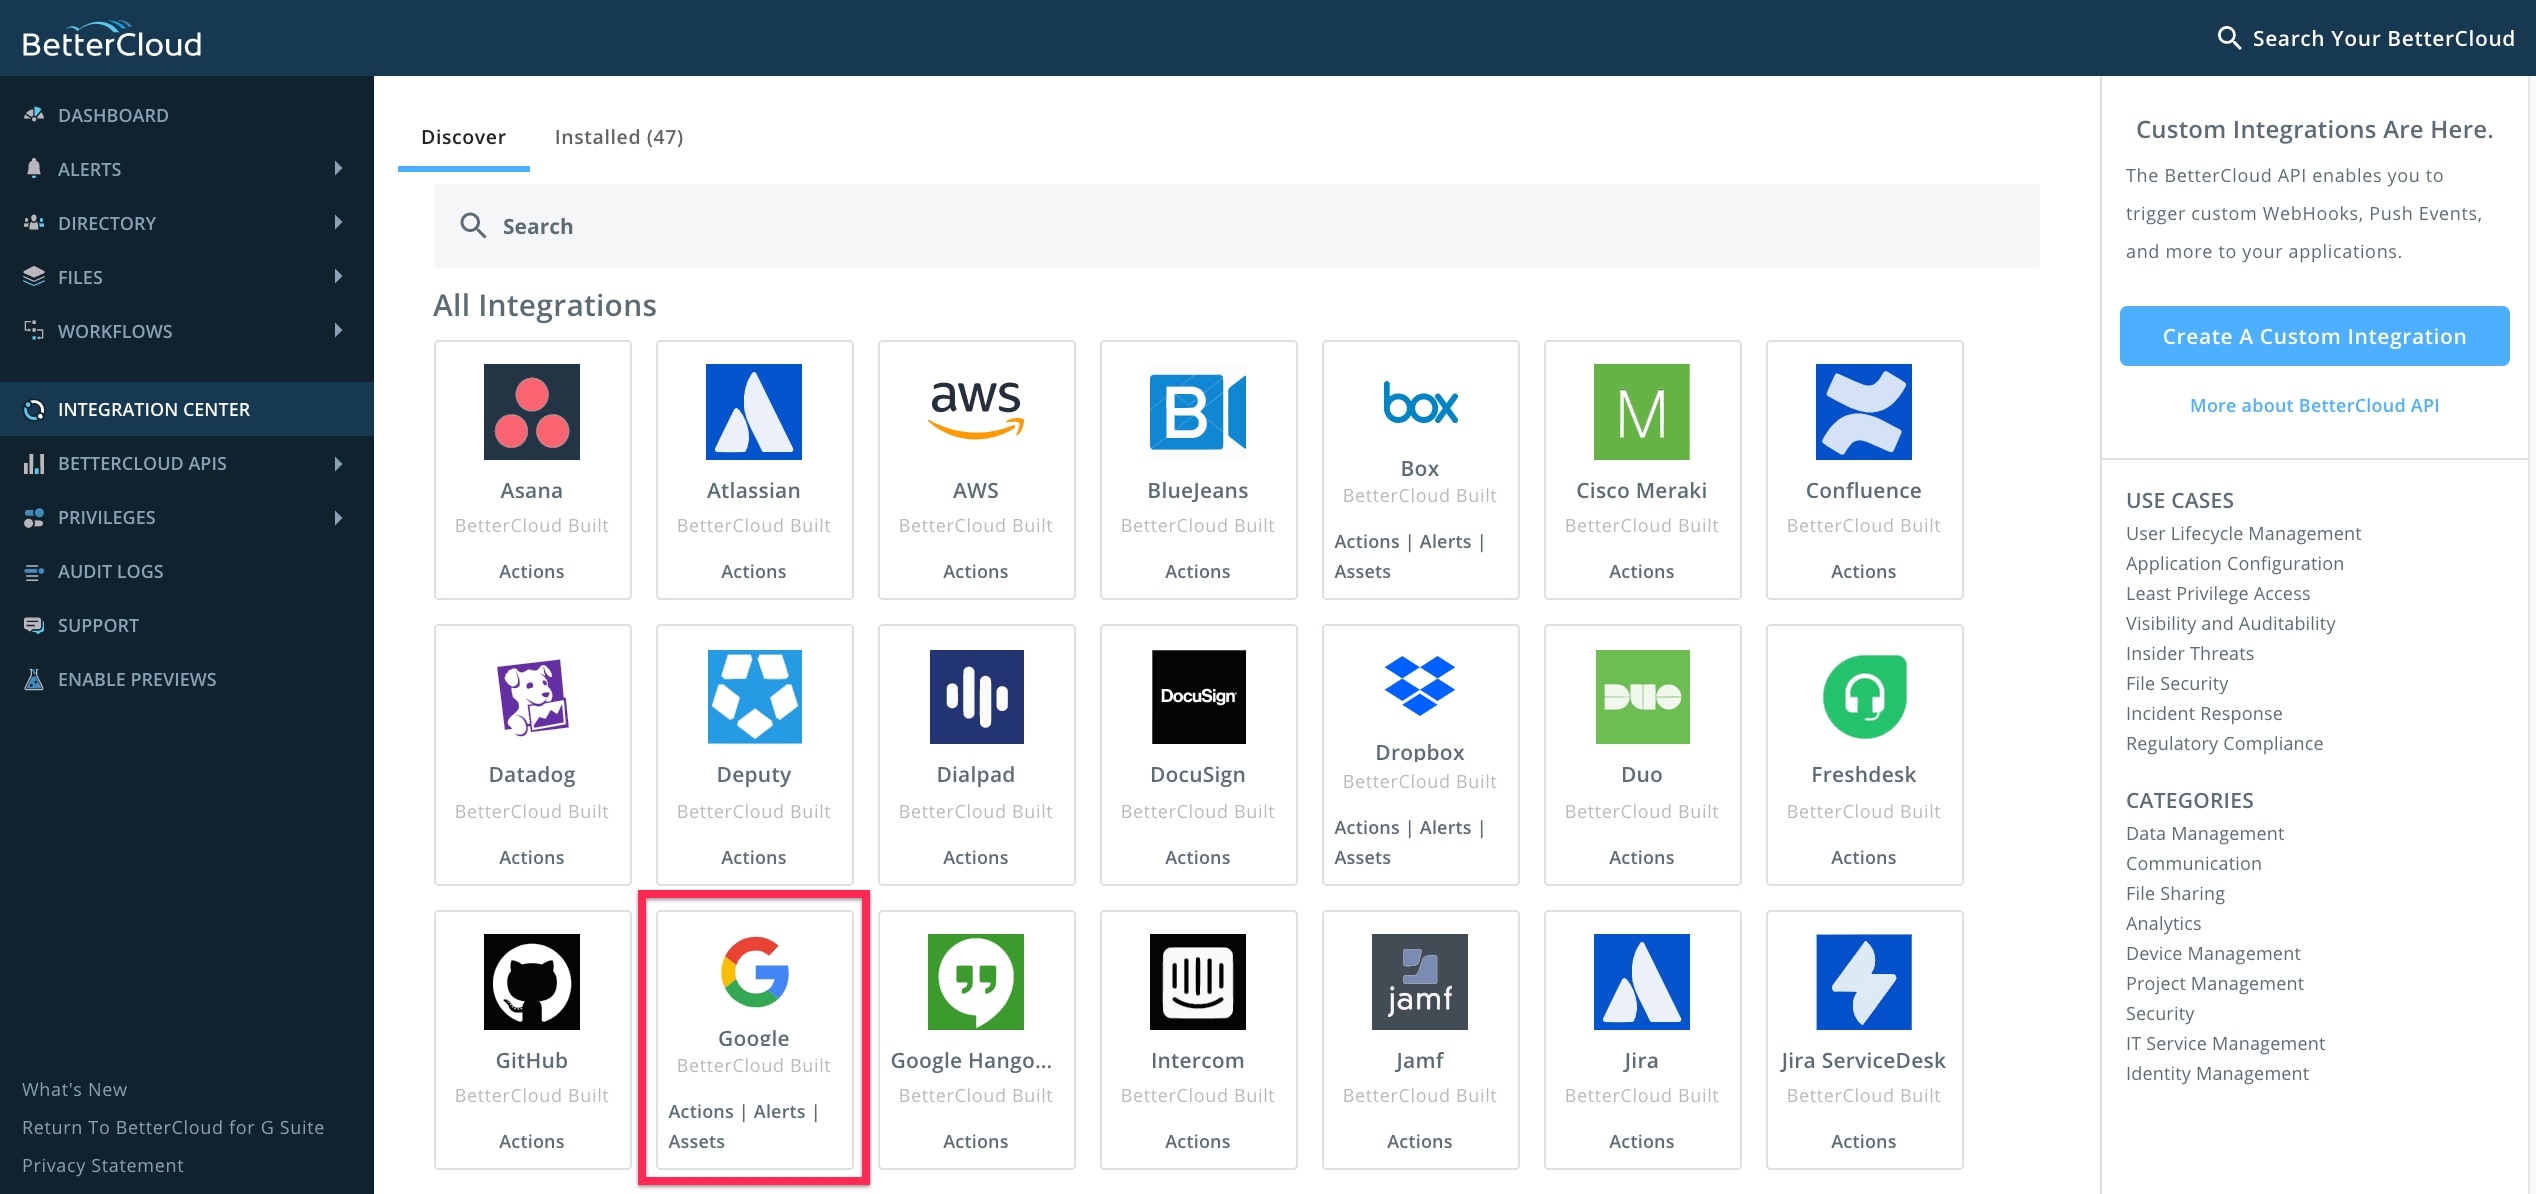
Task: Open the Audit Logs section
Action: (110, 571)
